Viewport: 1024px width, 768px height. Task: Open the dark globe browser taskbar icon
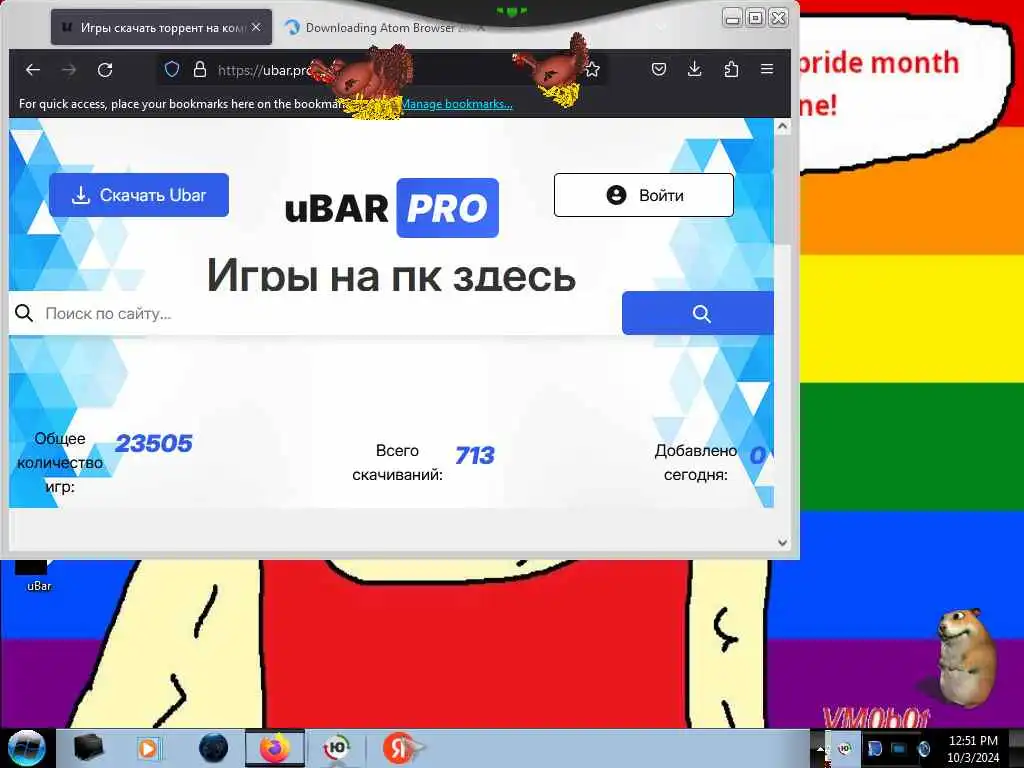[x=214, y=748]
